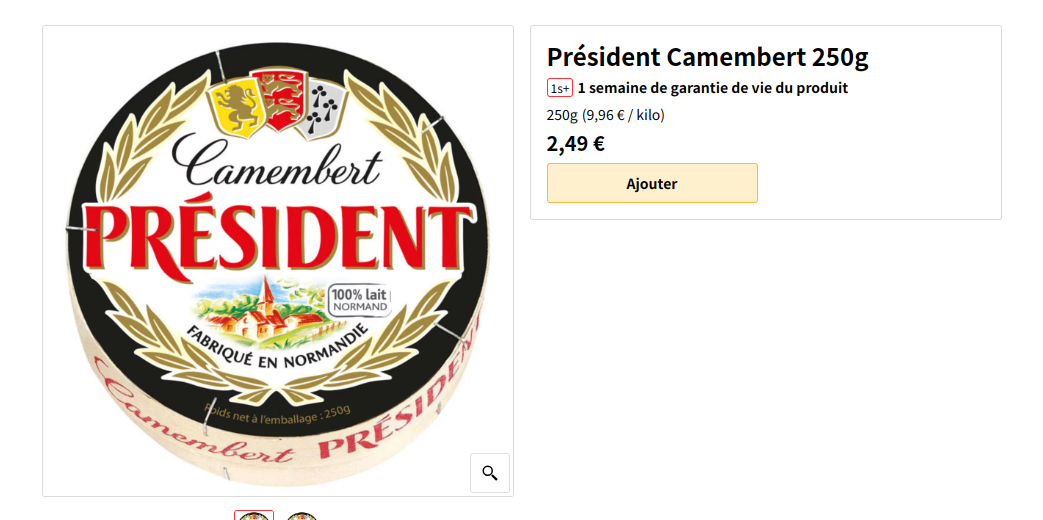This screenshot has height=520, width=1043.
Task: Click the red 1s+ freshness badge
Action: pos(559,88)
